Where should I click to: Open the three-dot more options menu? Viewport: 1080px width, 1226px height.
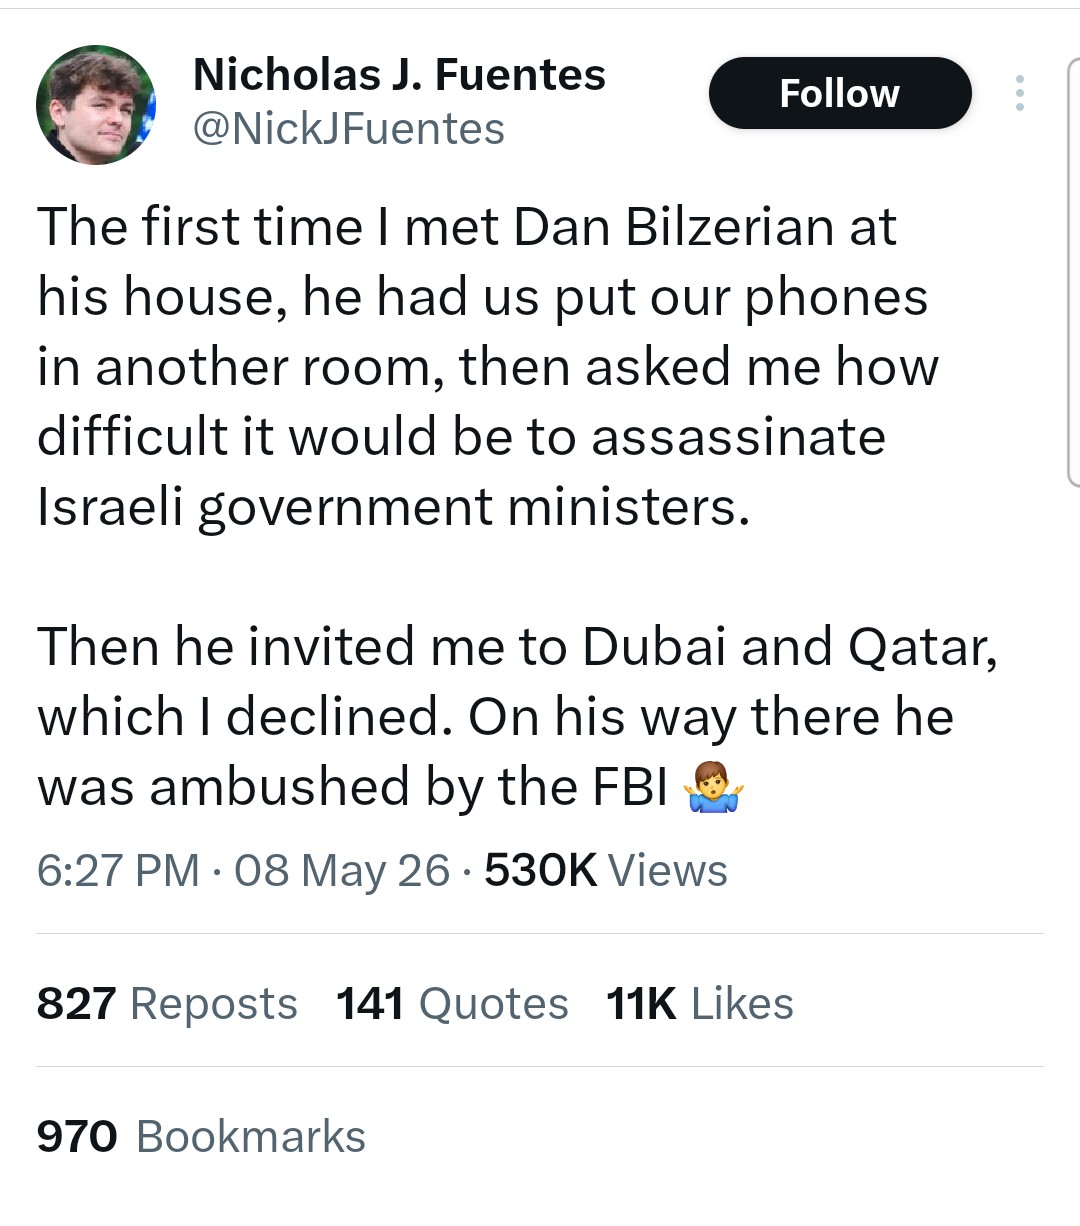point(1019,93)
